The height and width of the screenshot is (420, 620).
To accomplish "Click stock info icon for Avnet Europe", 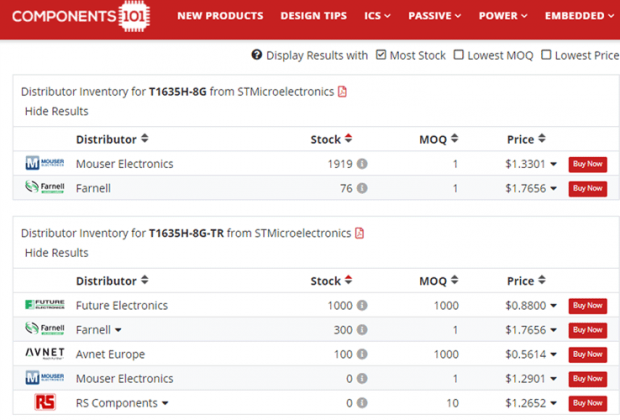I will (x=362, y=354).
